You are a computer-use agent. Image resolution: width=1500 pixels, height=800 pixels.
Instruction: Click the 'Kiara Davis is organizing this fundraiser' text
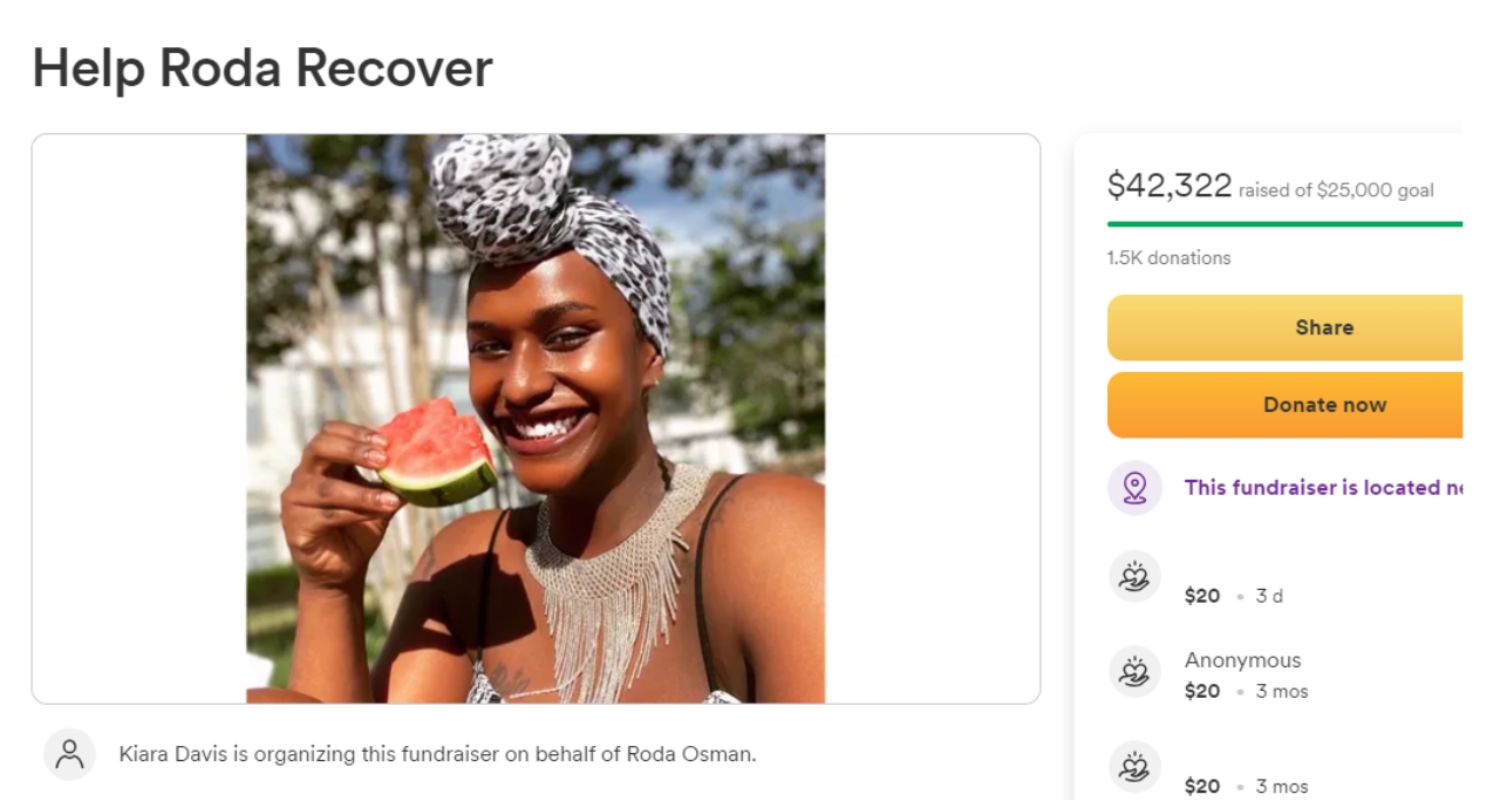point(437,755)
